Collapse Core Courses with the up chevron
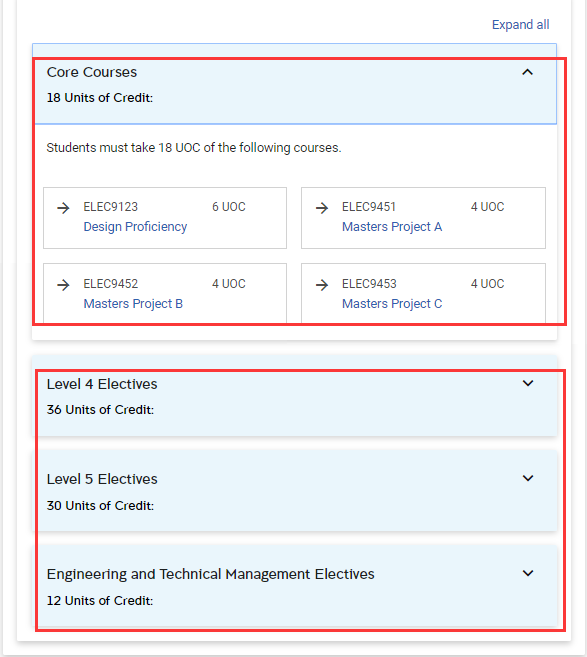Image resolution: width=587 pixels, height=657 pixels. (x=528, y=72)
